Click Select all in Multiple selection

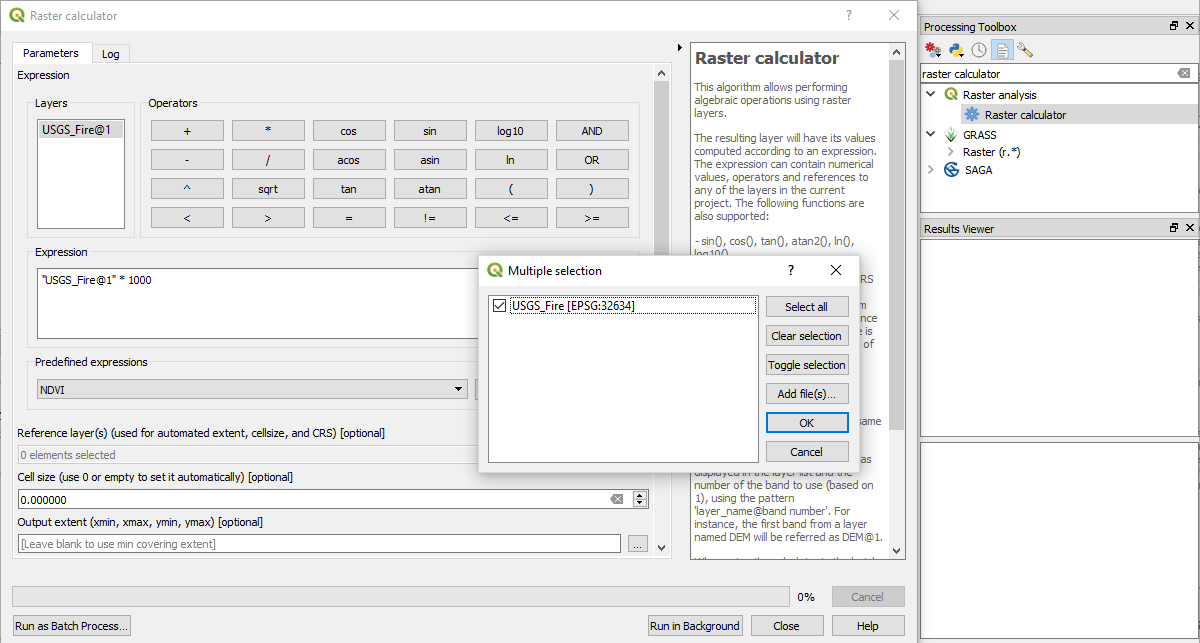coord(807,306)
